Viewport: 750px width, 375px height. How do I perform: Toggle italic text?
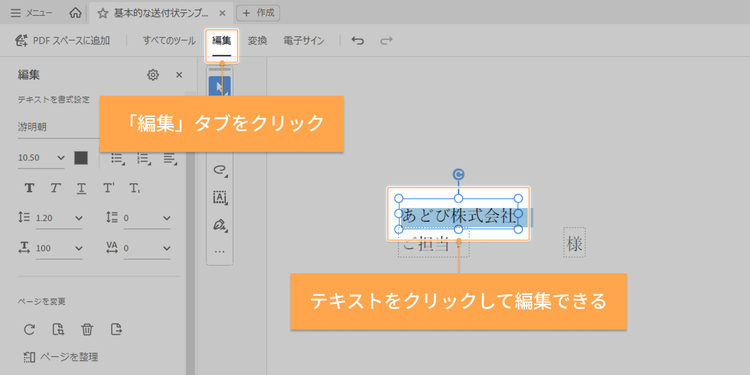pyautogui.click(x=55, y=188)
